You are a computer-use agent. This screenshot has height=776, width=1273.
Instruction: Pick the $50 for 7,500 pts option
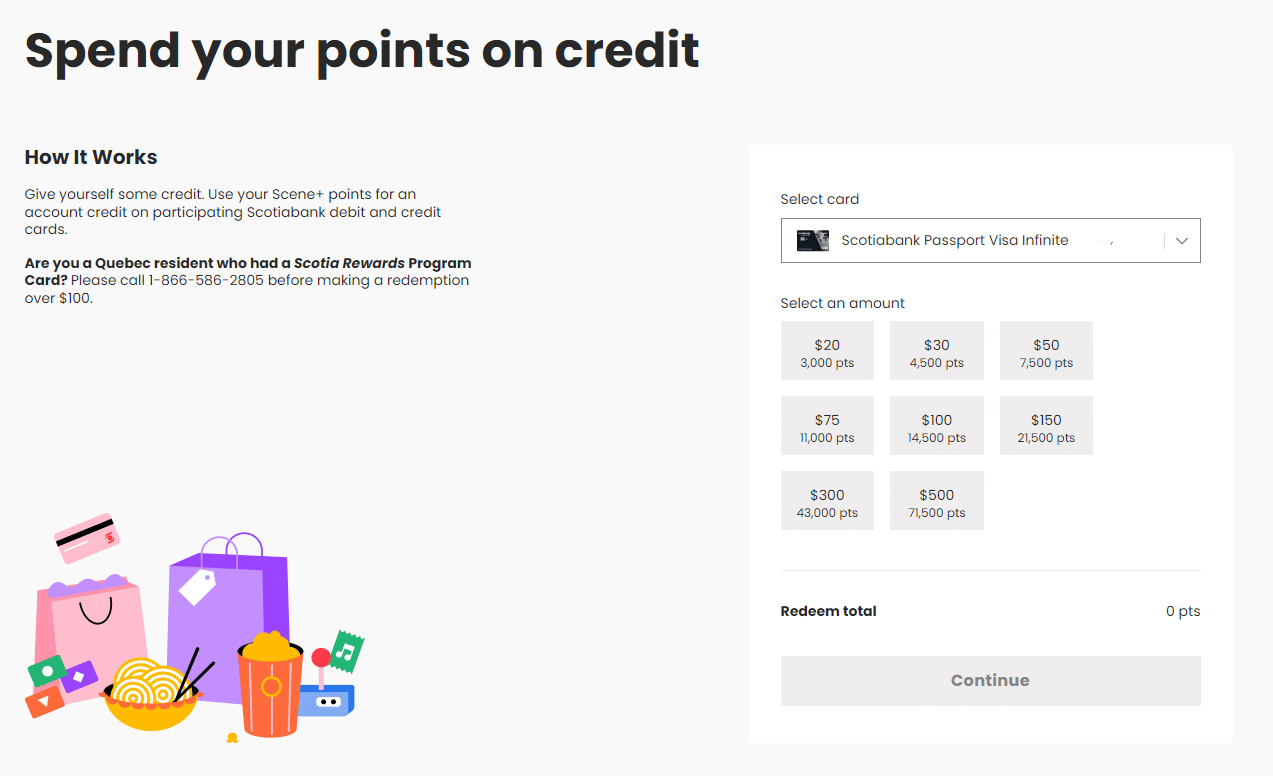pyautogui.click(x=1046, y=351)
